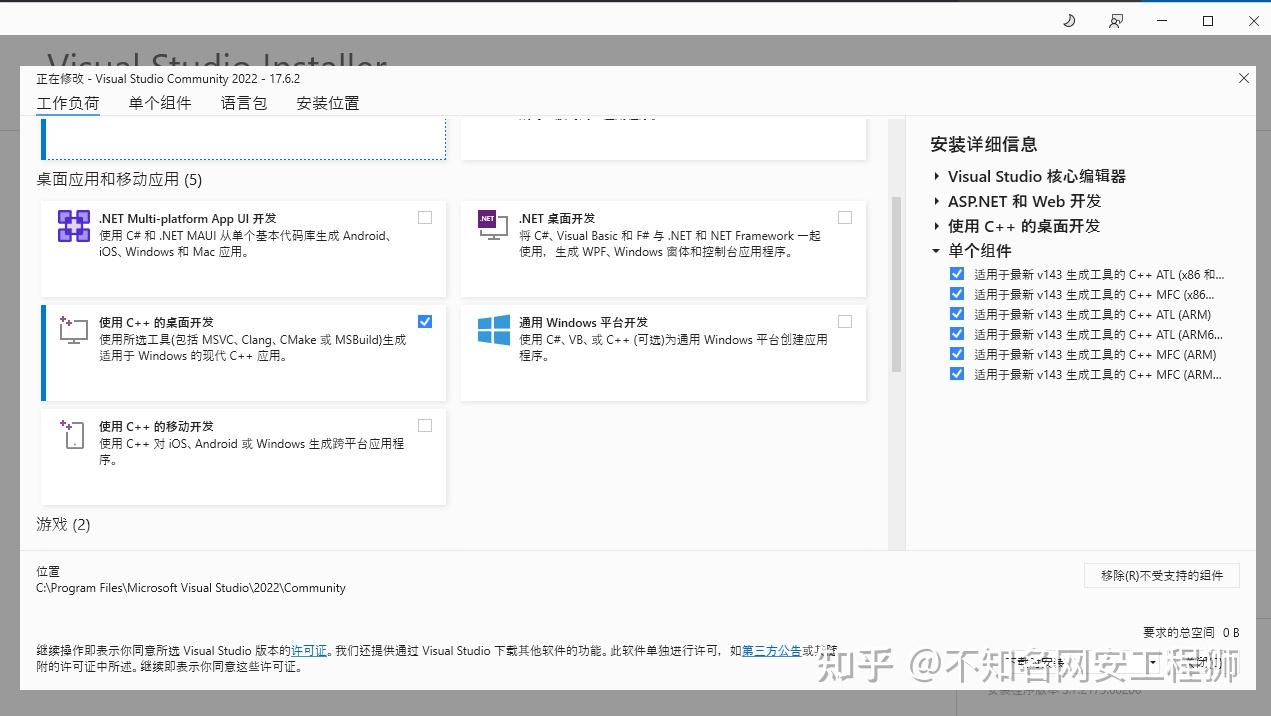Enable the .NET 桌面开发 workload checkbox

pyautogui.click(x=845, y=217)
